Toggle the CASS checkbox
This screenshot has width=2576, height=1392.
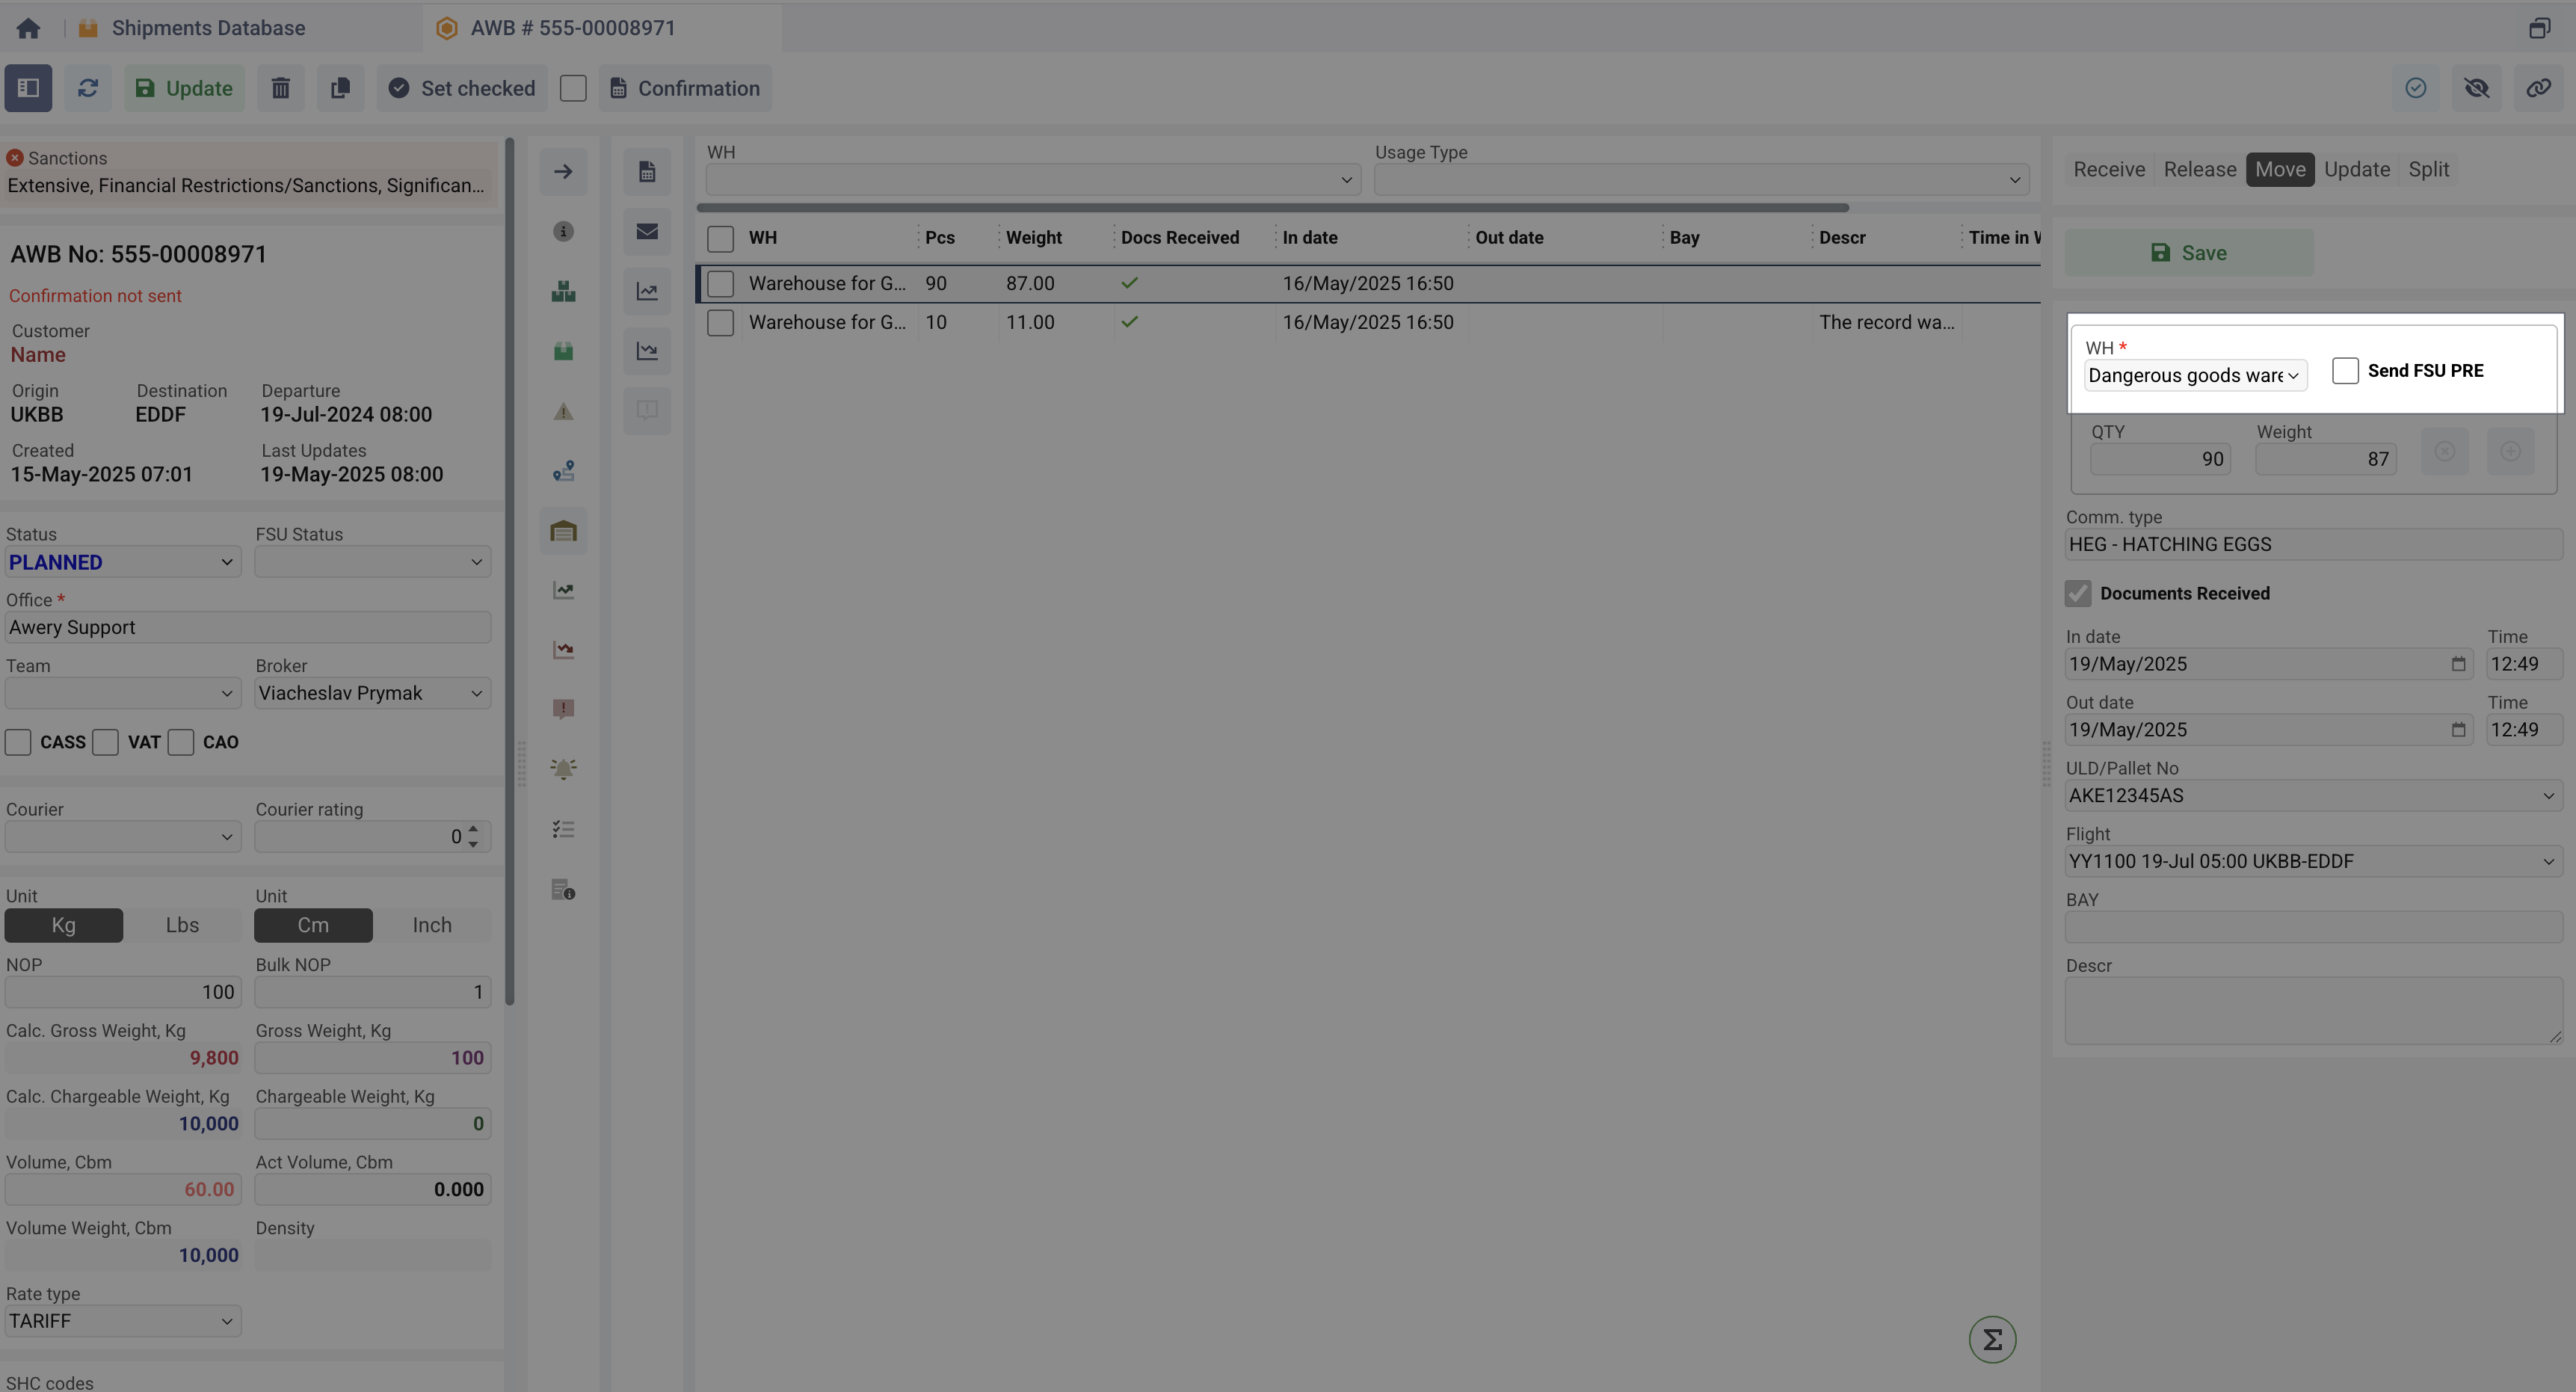18,742
